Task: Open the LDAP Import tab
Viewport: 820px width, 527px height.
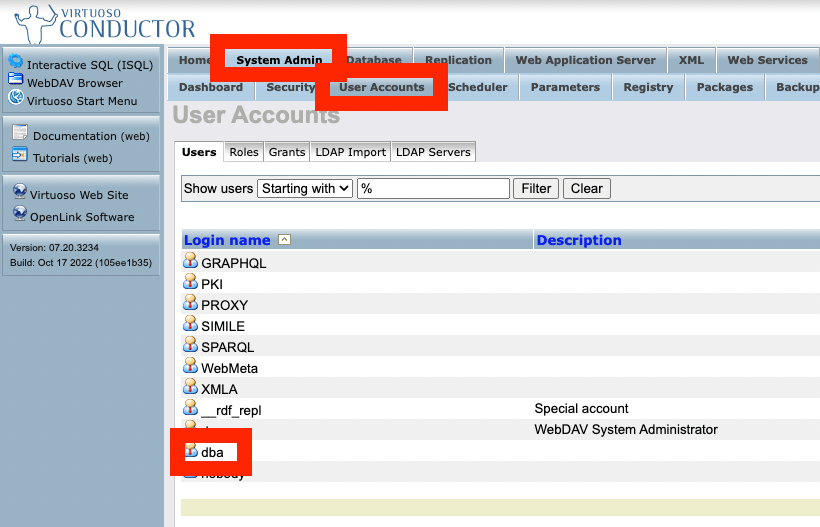Action: coord(350,152)
